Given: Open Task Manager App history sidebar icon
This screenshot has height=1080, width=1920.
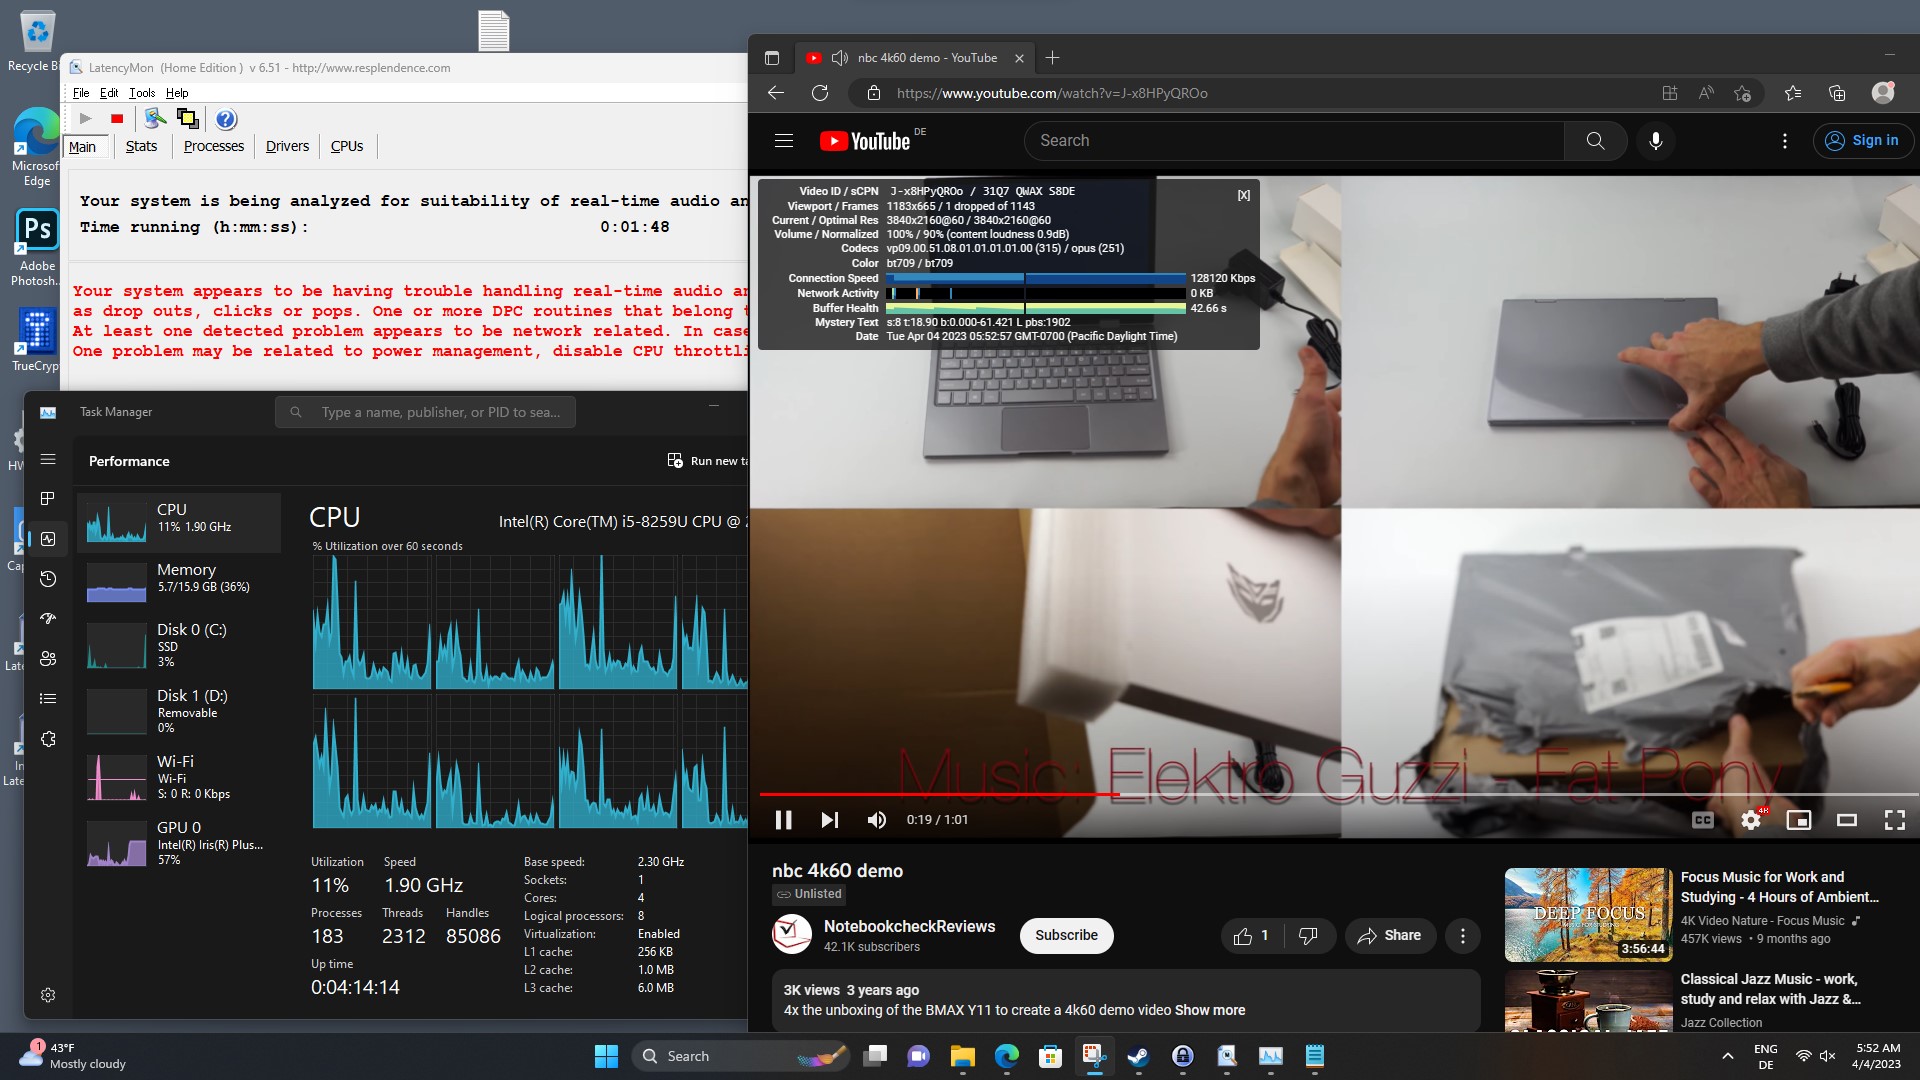Looking at the screenshot, I should (x=48, y=579).
